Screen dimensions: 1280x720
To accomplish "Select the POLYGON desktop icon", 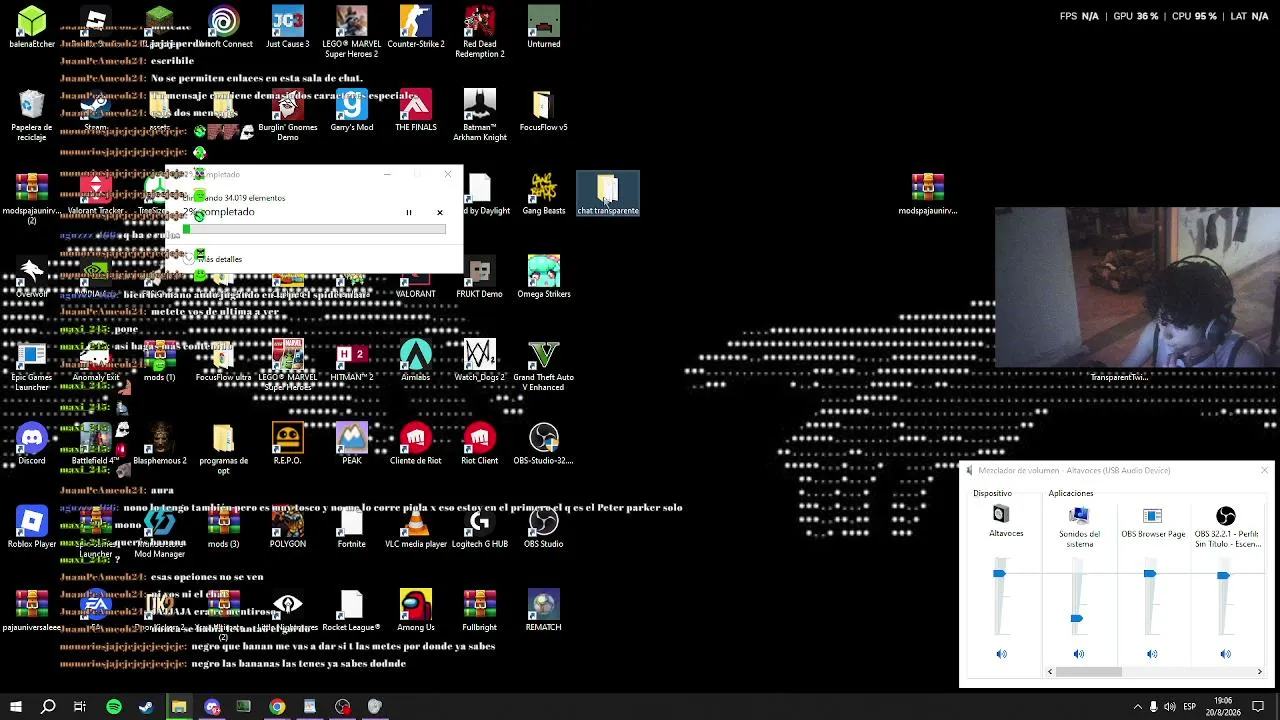I will [x=288, y=527].
